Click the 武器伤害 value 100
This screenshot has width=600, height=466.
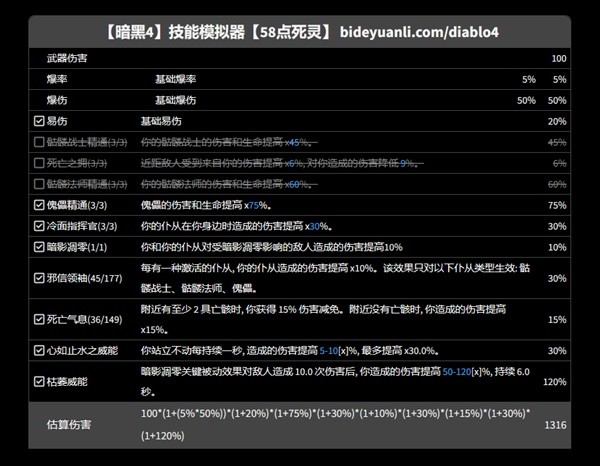(x=558, y=58)
